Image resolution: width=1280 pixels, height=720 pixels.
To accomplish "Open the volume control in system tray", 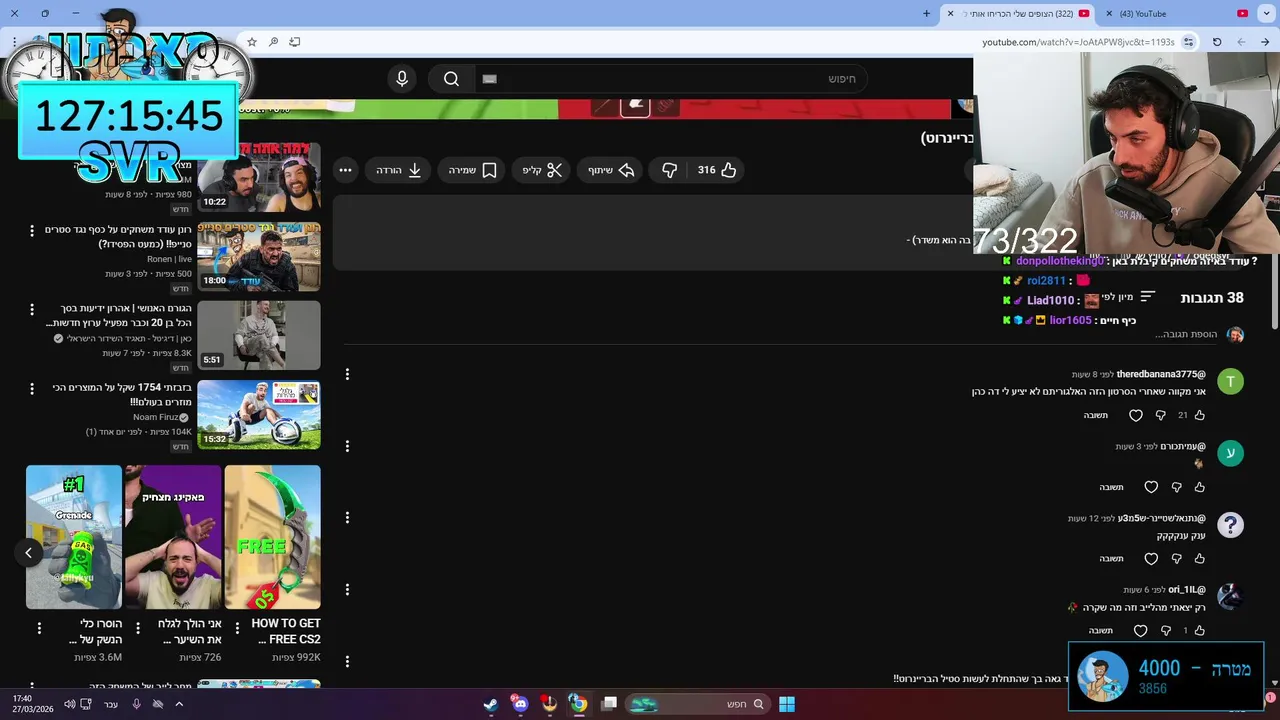I will click(x=69, y=704).
